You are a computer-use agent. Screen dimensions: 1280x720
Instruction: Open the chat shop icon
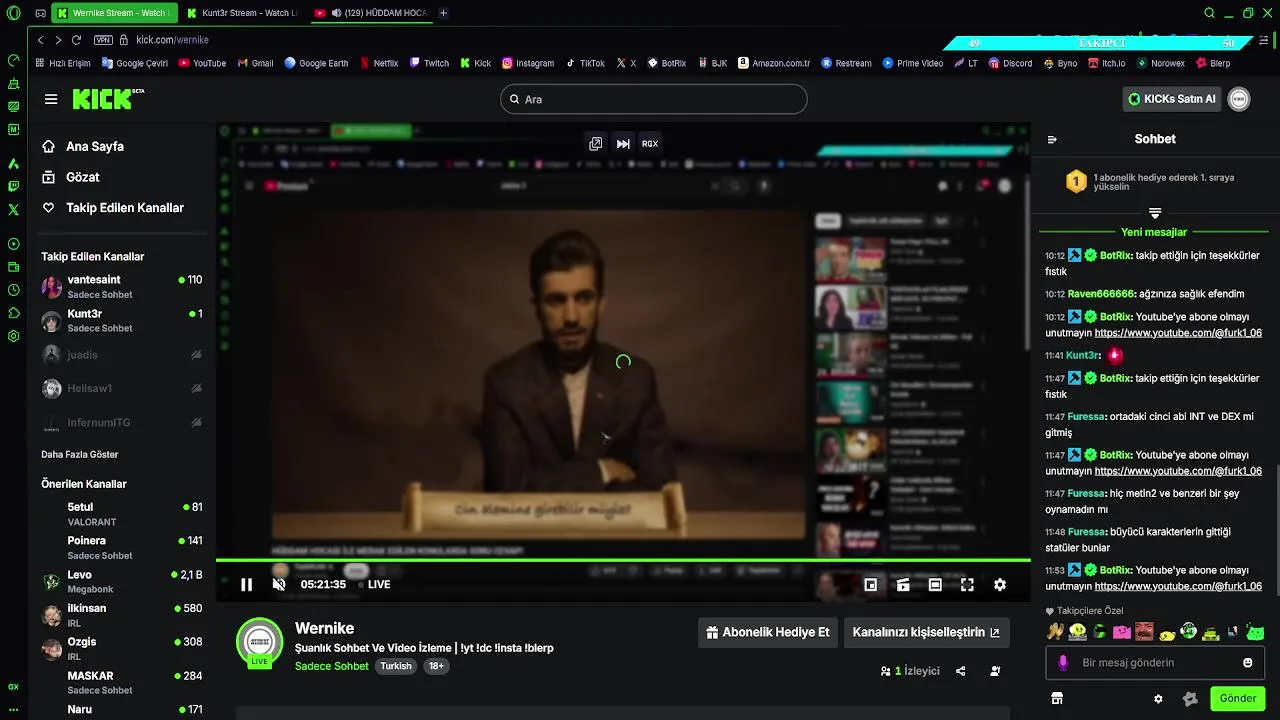[1057, 699]
